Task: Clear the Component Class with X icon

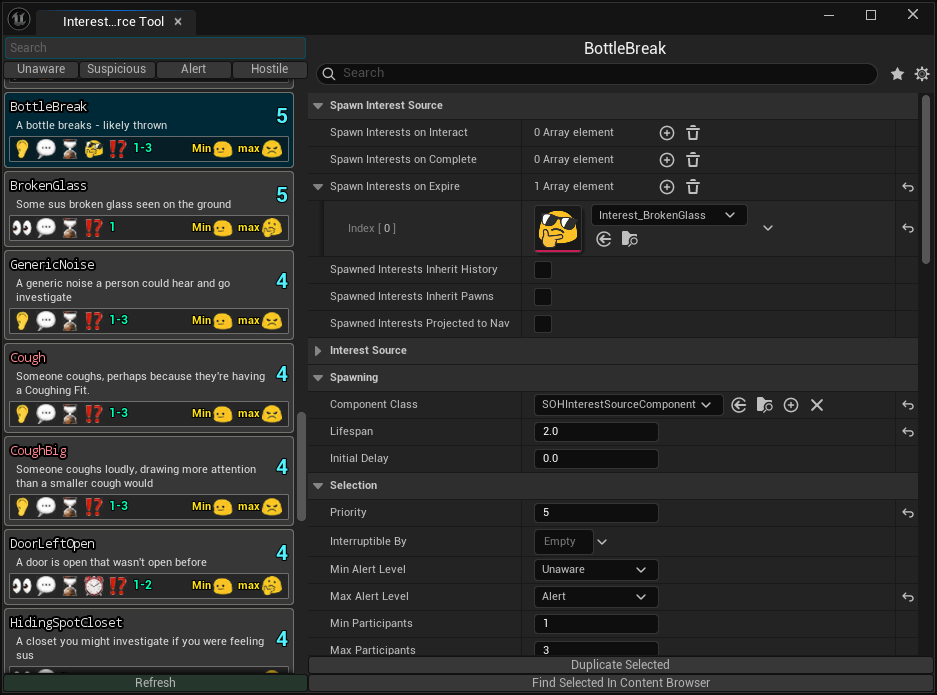Action: tap(816, 405)
